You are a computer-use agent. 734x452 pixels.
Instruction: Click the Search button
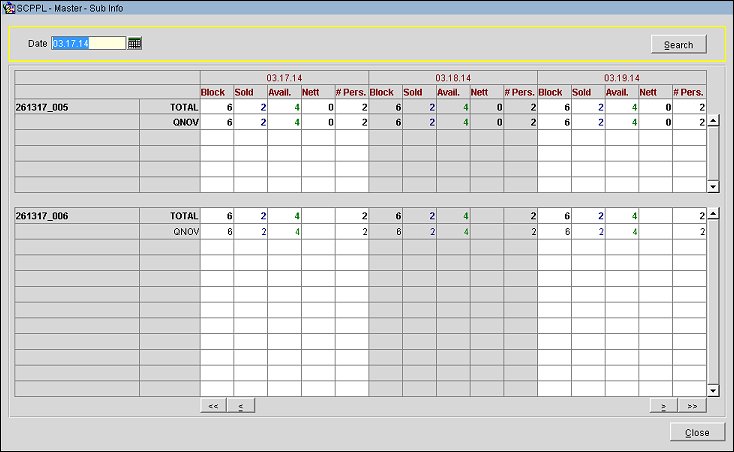click(x=678, y=45)
